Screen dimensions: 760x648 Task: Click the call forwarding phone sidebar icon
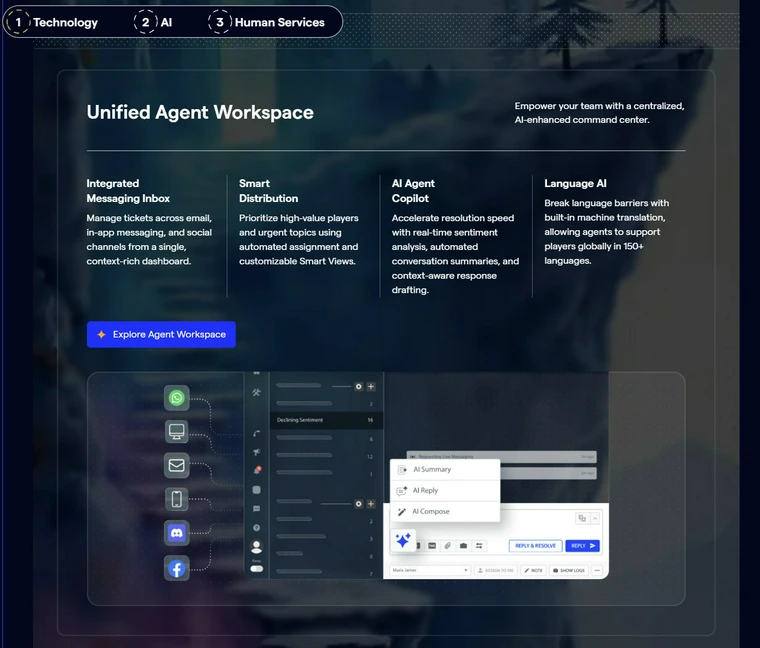[x=256, y=433]
